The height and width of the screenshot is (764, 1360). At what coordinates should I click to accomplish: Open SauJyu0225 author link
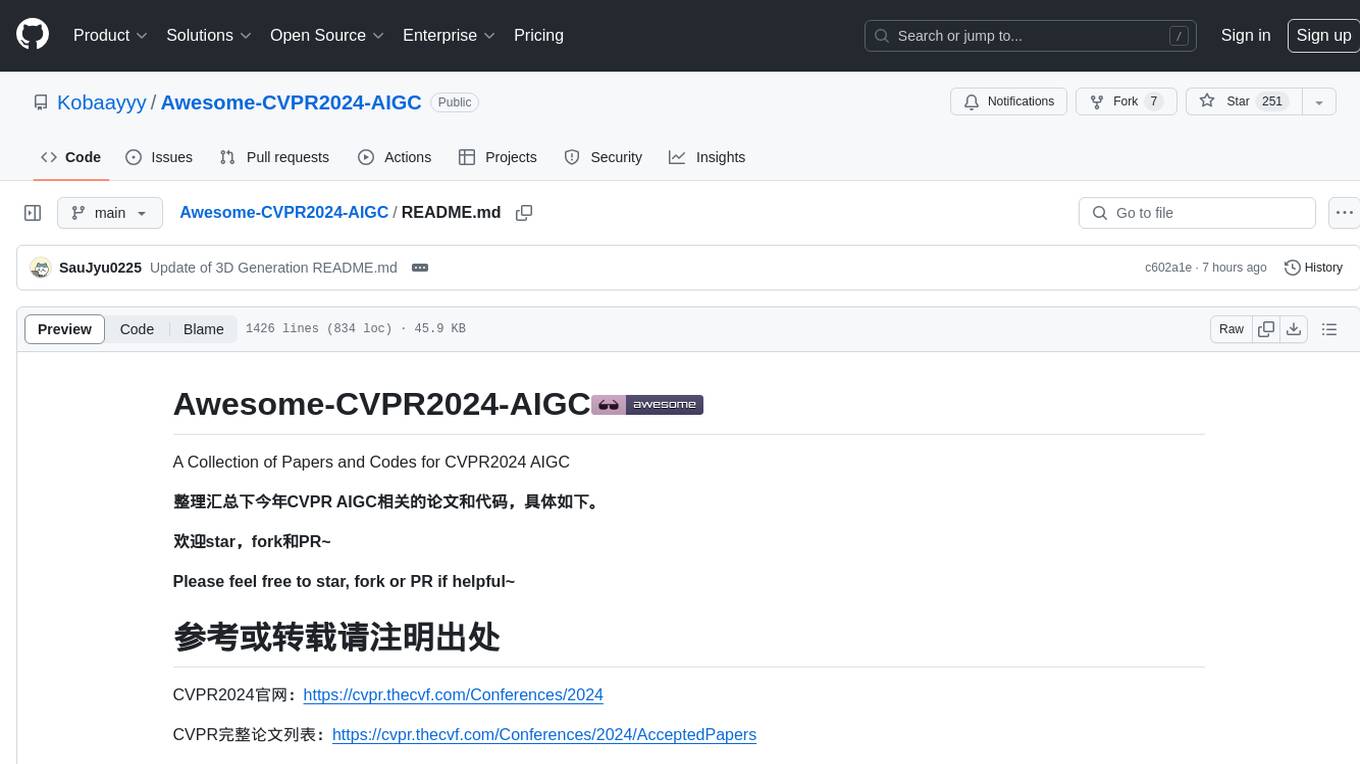[x=100, y=268]
